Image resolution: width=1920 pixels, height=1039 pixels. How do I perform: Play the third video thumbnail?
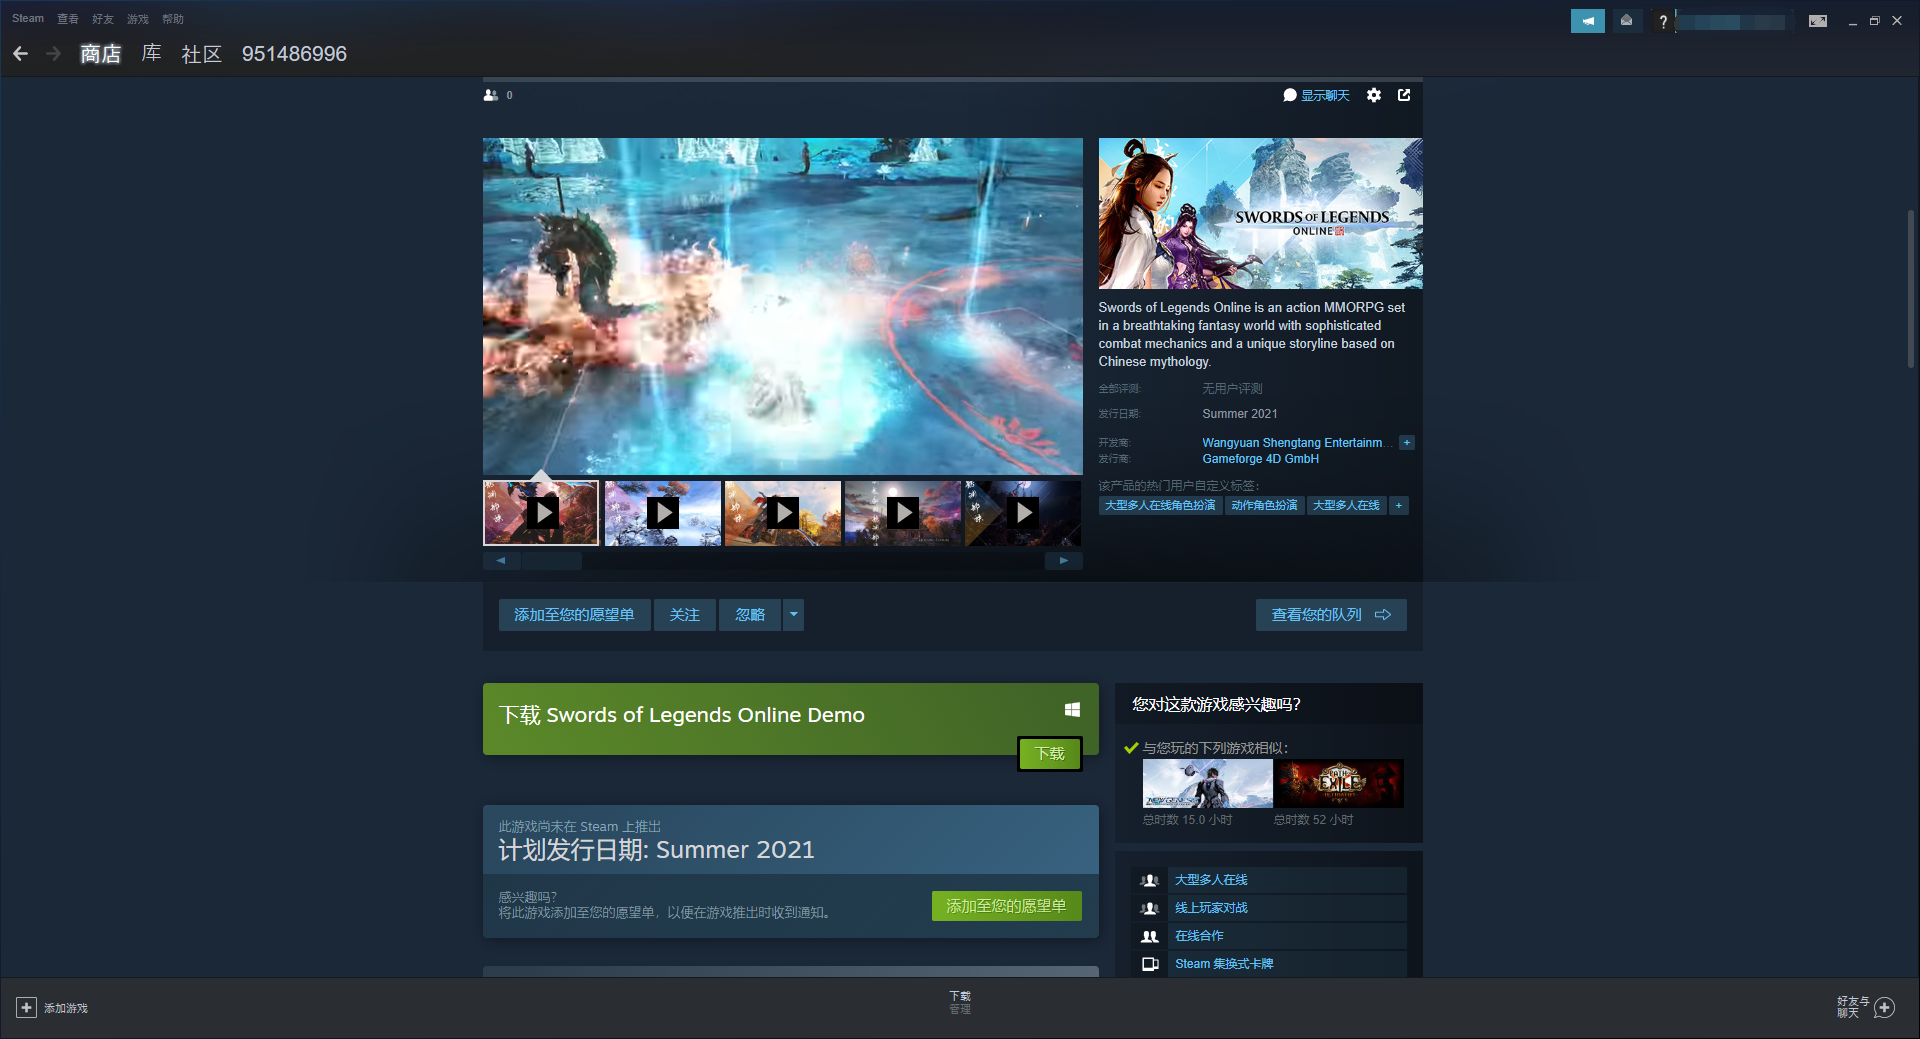pos(783,513)
